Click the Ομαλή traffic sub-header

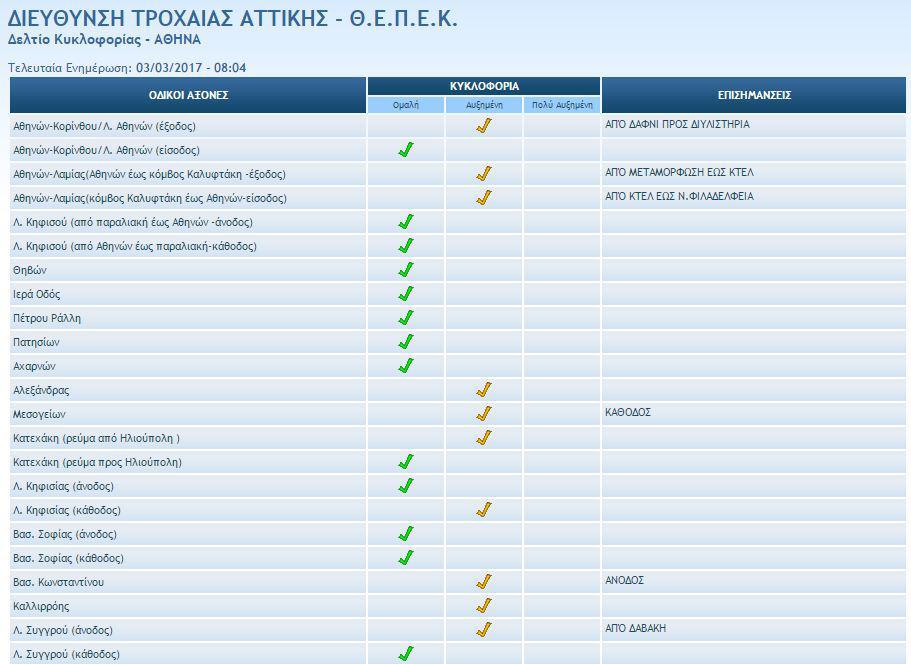click(x=406, y=105)
